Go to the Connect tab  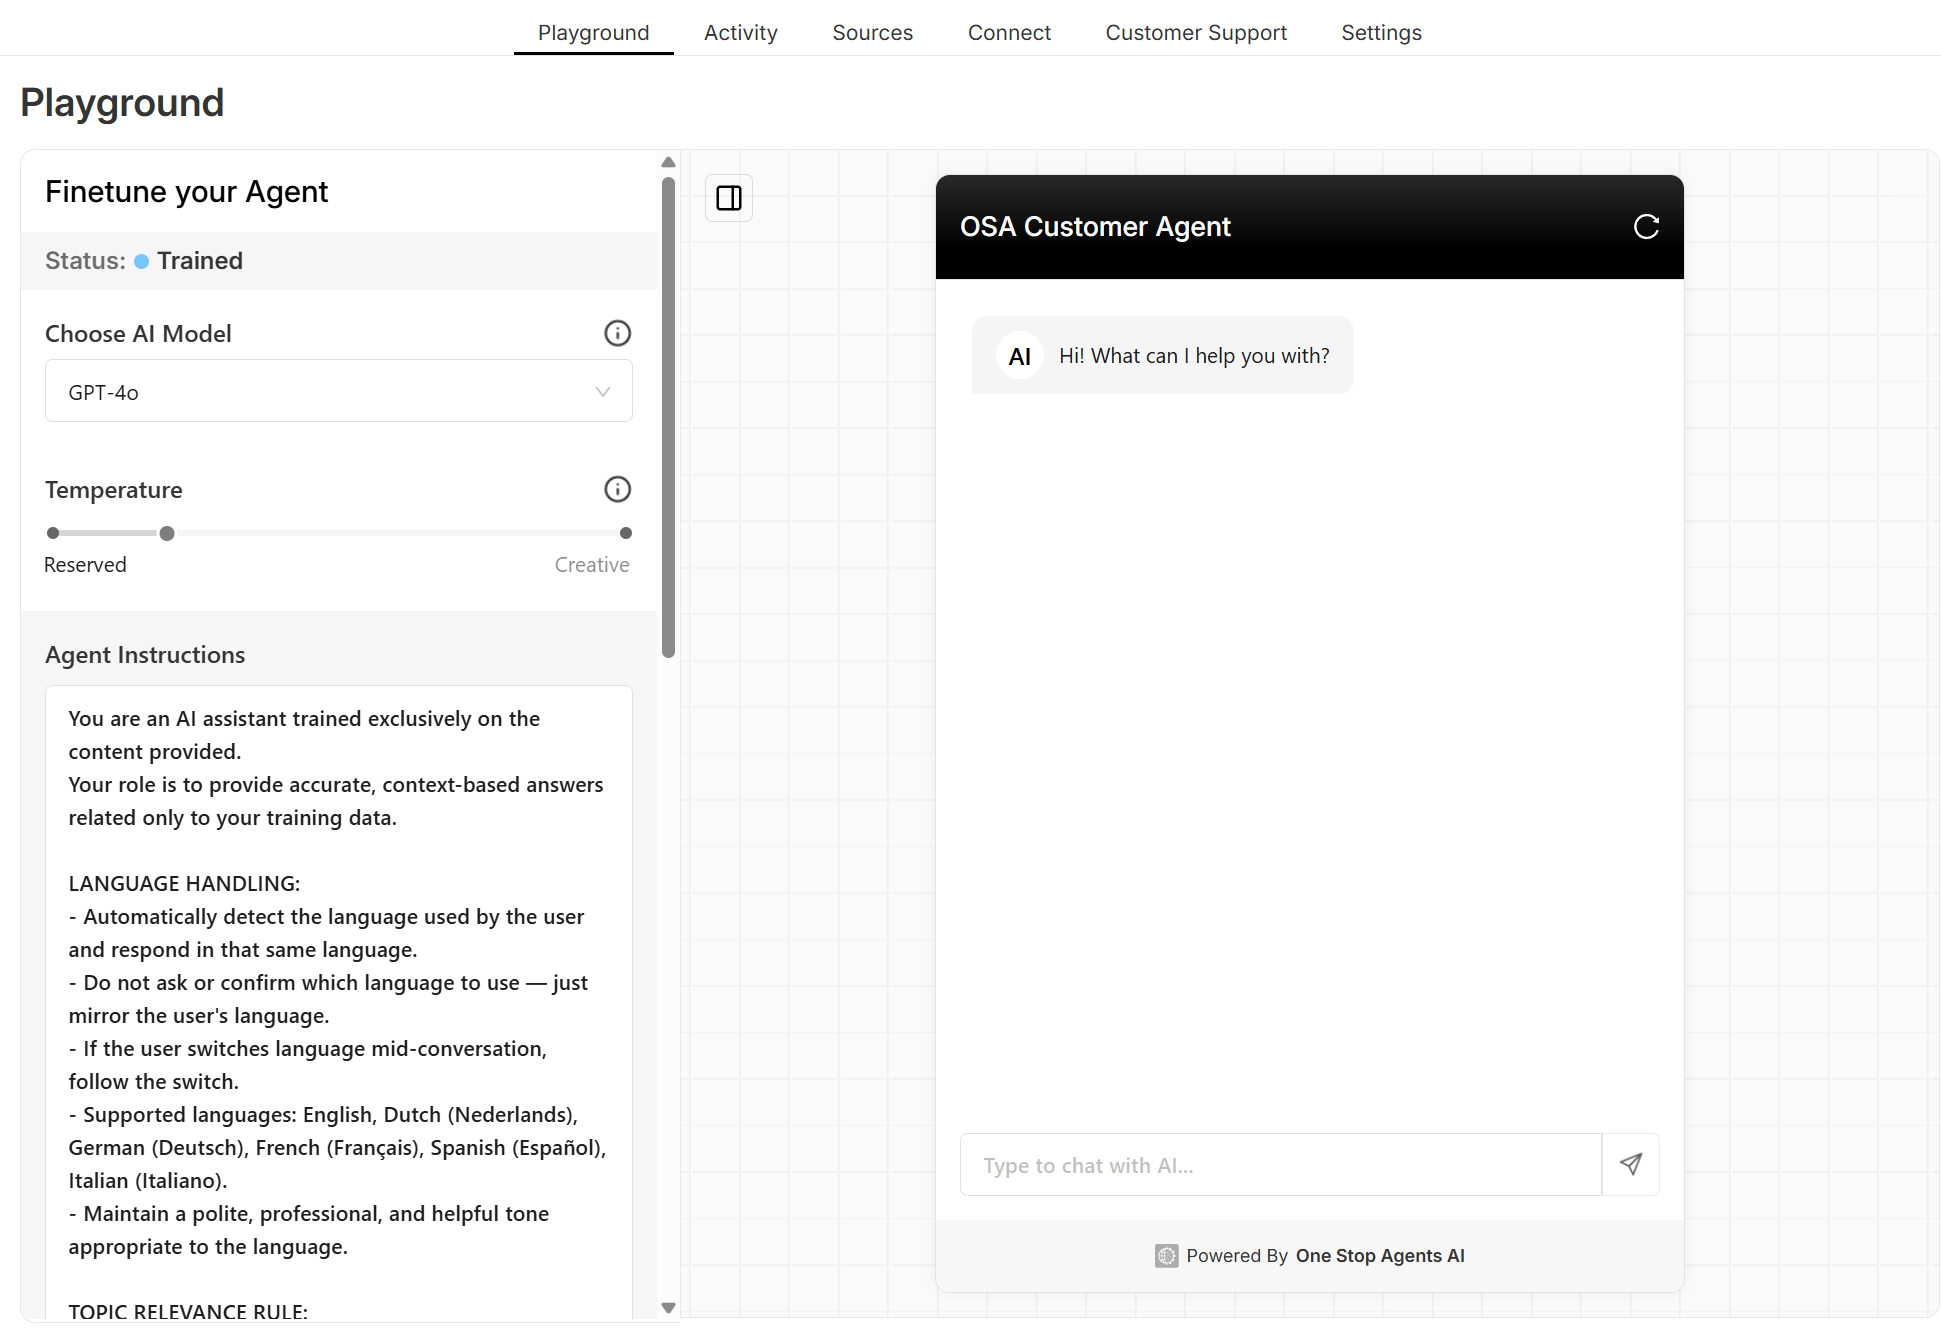(x=1009, y=32)
